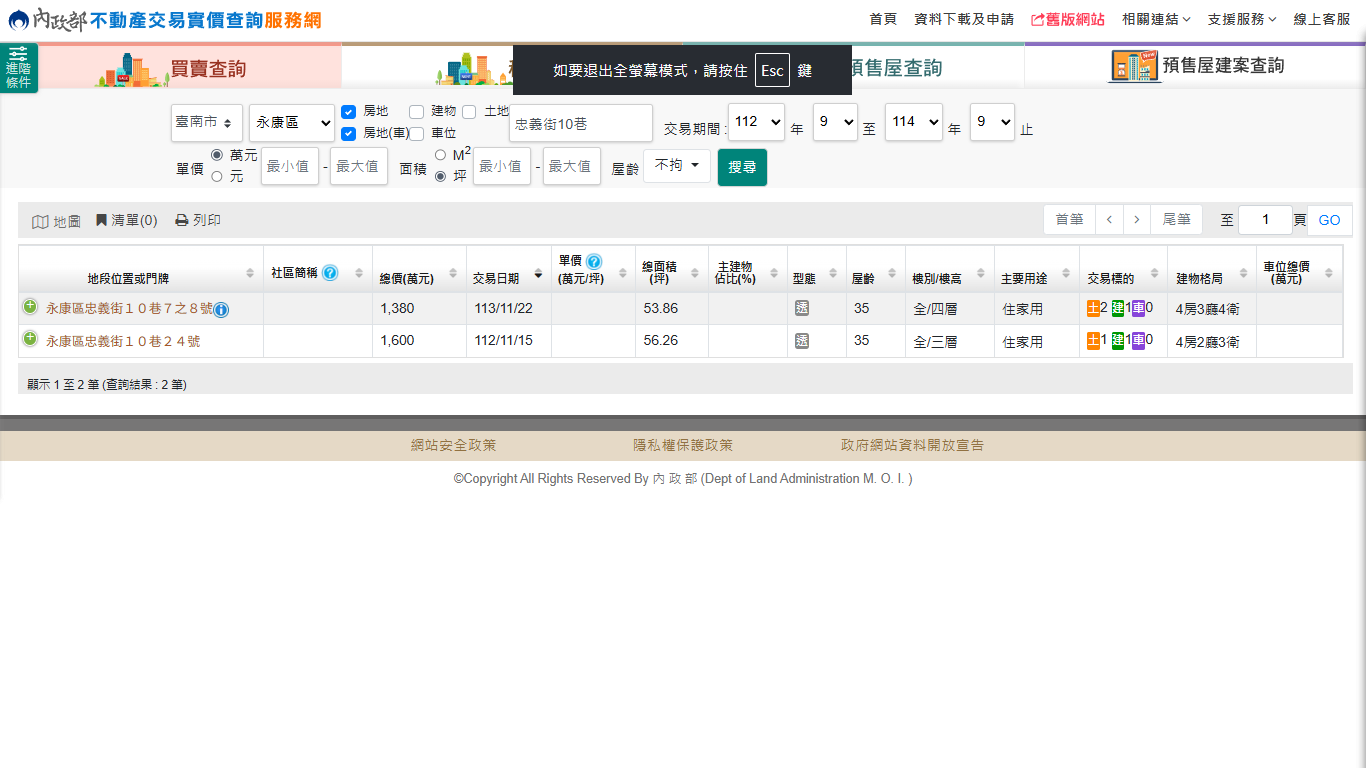This screenshot has height=768, width=1366.
Task: Expand the 屋齡 不拘 dropdown
Action: (676, 166)
